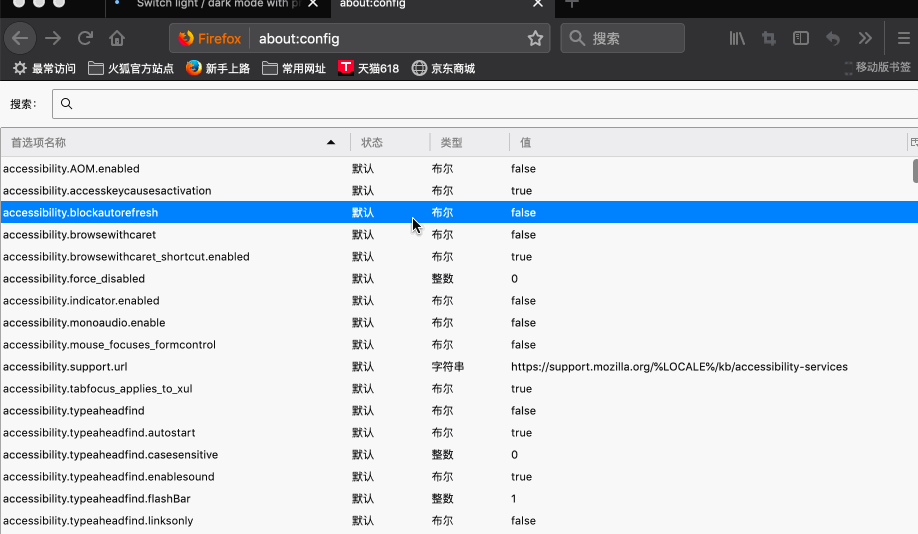Select accessibility.force_disabled preference

click(x=457, y=279)
